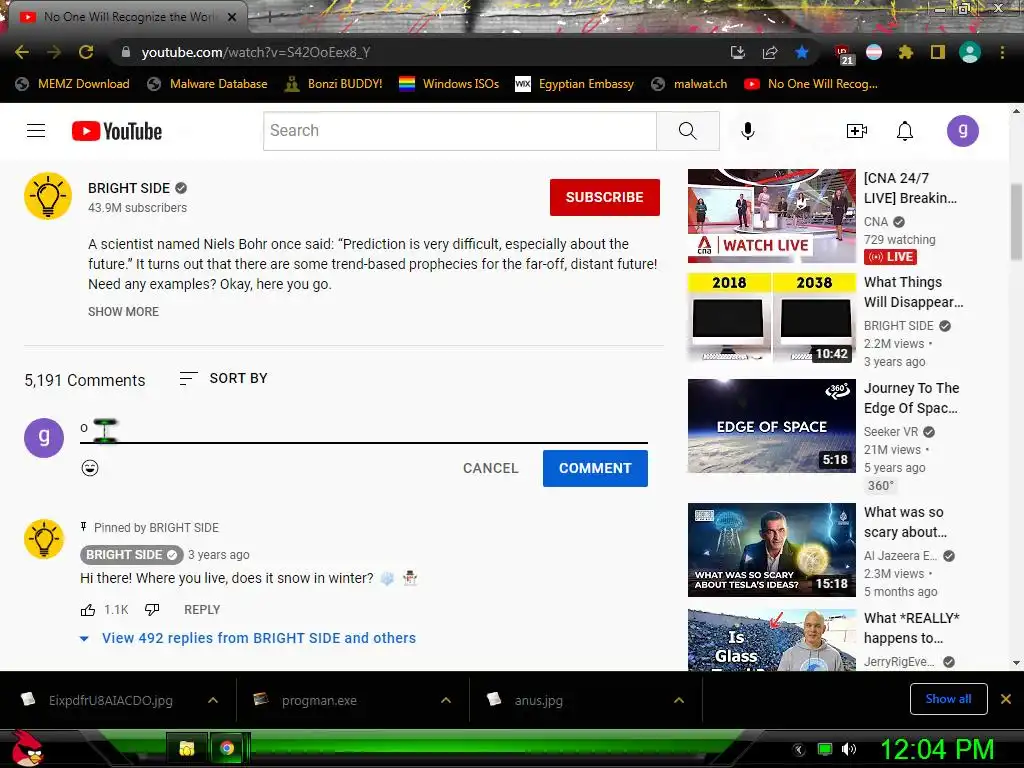1024x768 pixels.
Task: Open BRIGHT SIDE channel lightbulb avatar
Action: pos(48,196)
